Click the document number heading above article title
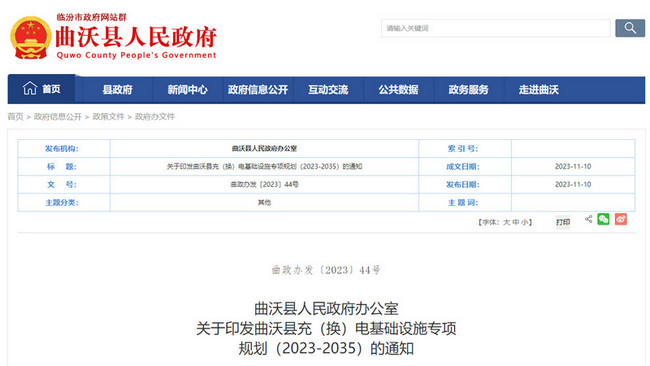The width and height of the screenshot is (650, 366). pyautogui.click(x=326, y=270)
